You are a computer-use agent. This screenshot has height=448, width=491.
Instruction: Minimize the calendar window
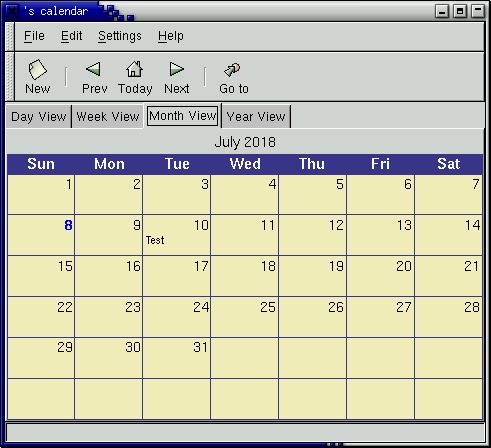point(442,11)
